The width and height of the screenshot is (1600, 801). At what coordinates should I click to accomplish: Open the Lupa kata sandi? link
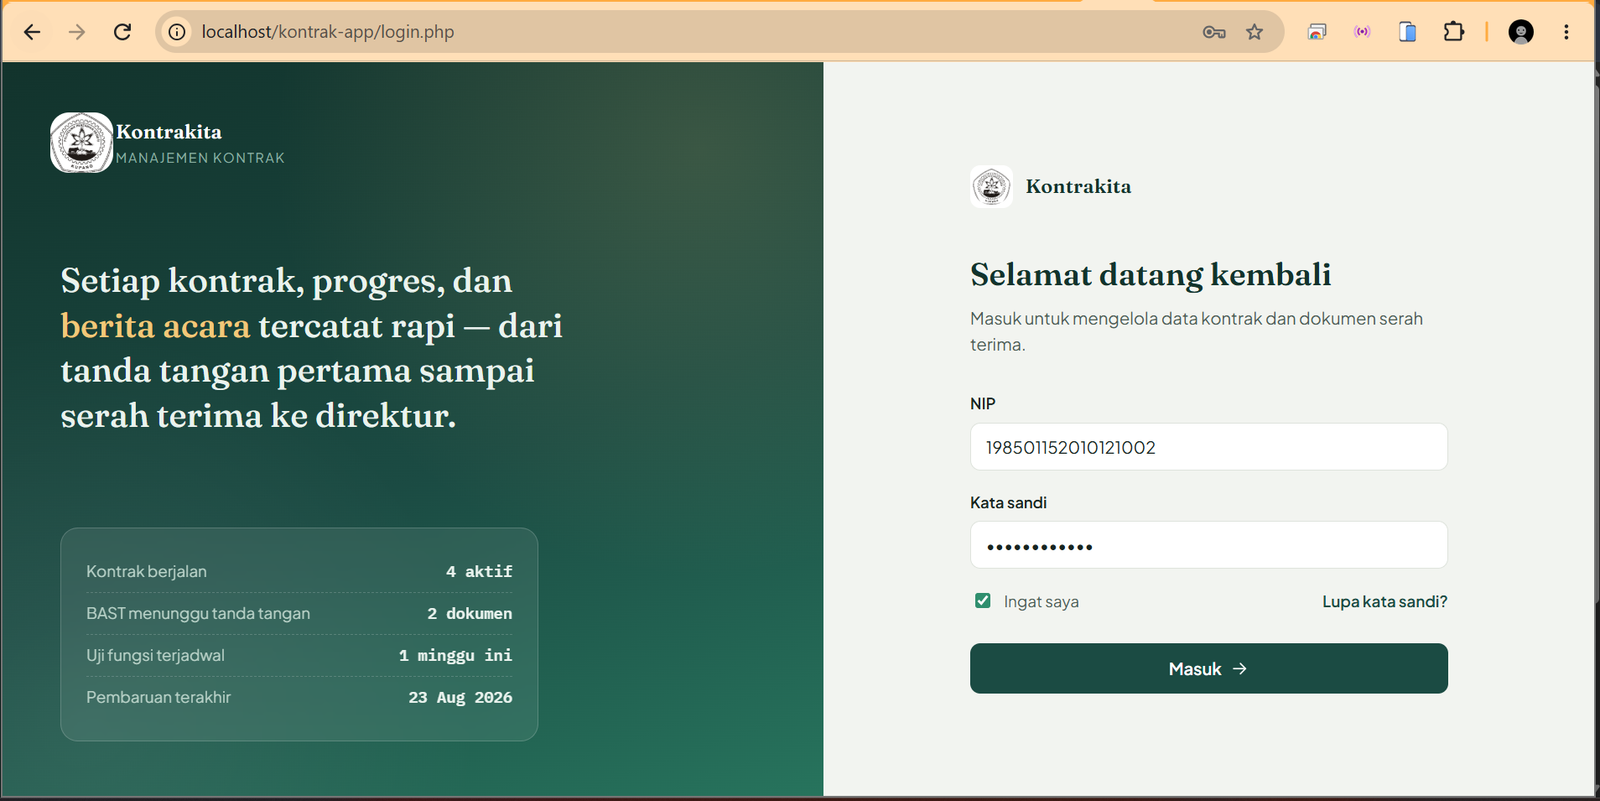pyautogui.click(x=1385, y=602)
